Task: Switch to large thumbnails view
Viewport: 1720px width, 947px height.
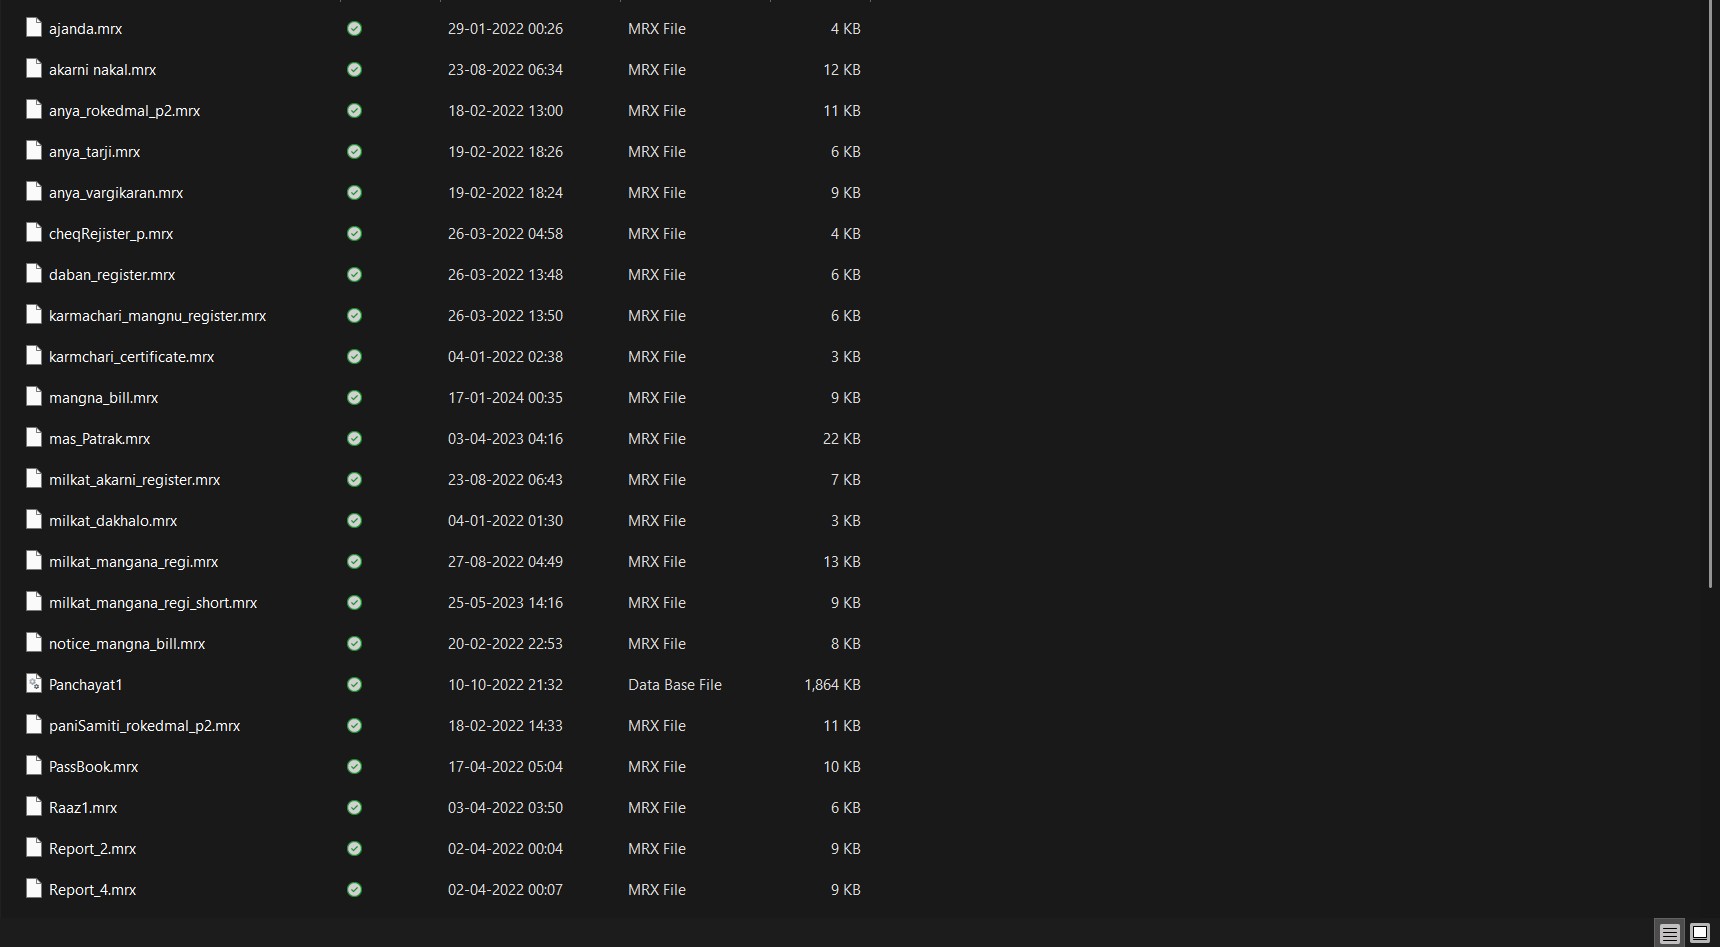Action: tap(1699, 934)
